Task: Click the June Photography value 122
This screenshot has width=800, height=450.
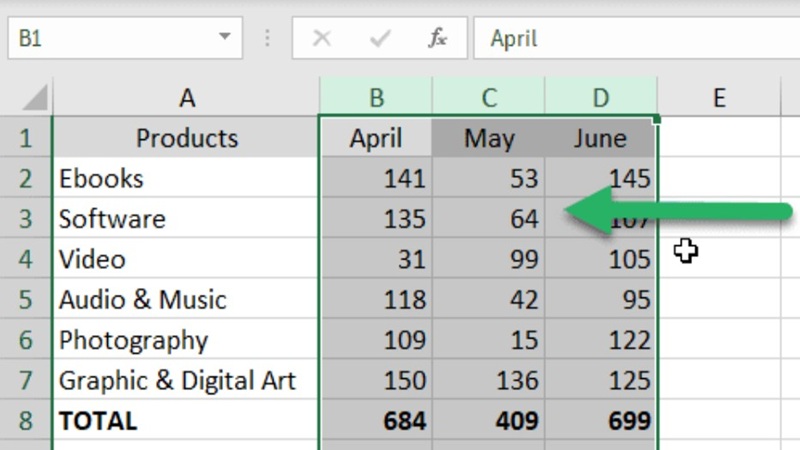Action: (601, 339)
